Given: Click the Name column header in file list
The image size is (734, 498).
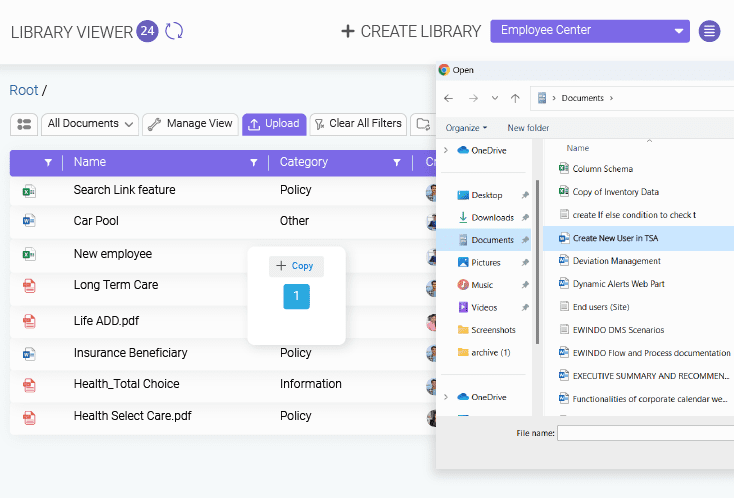Looking at the screenshot, I should tap(578, 148).
